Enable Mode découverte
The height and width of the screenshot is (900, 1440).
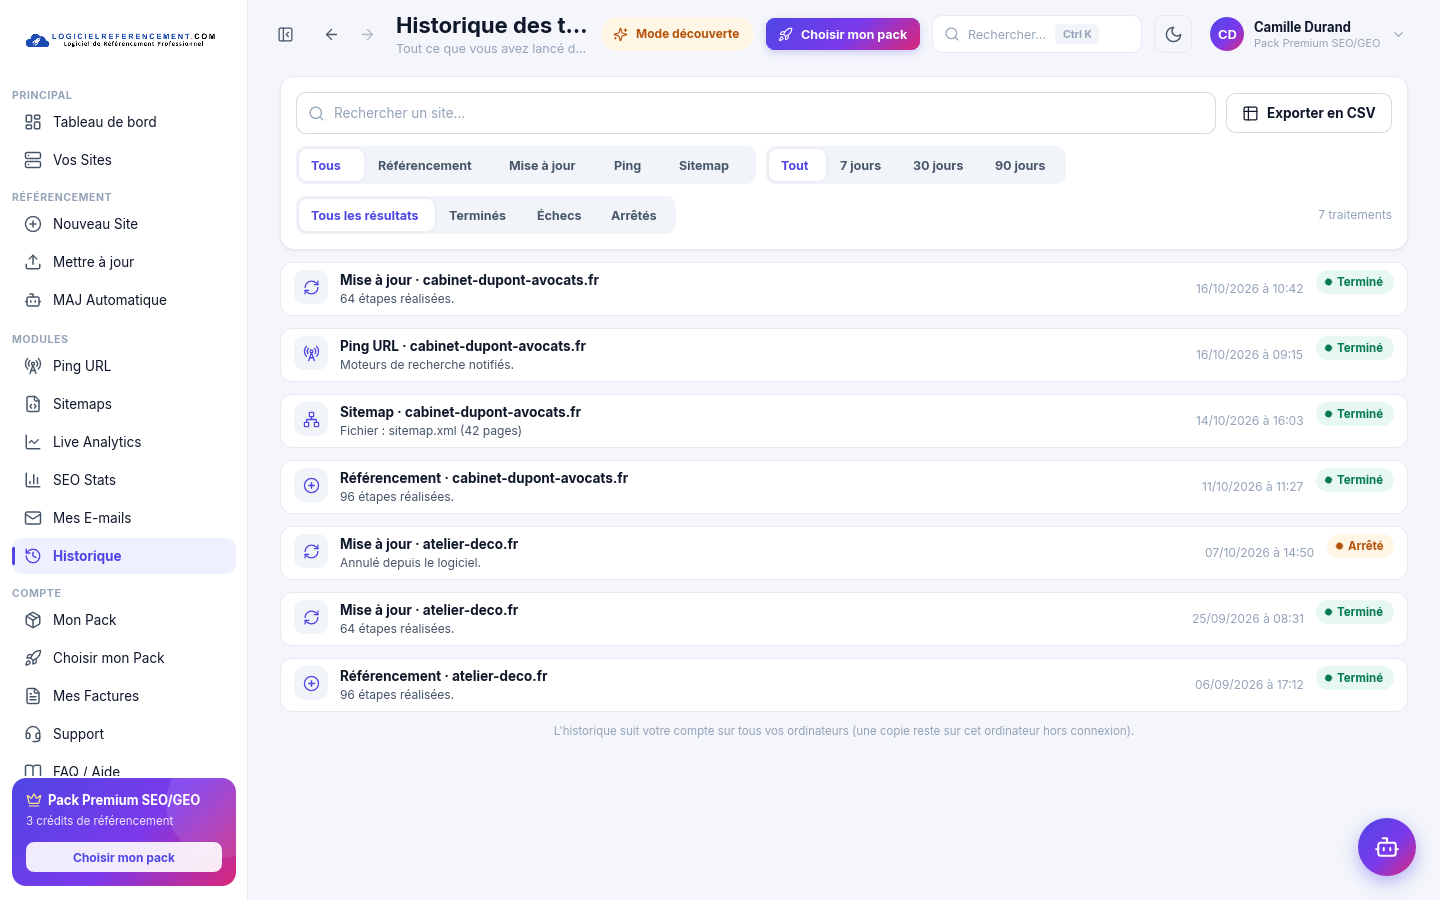(677, 34)
